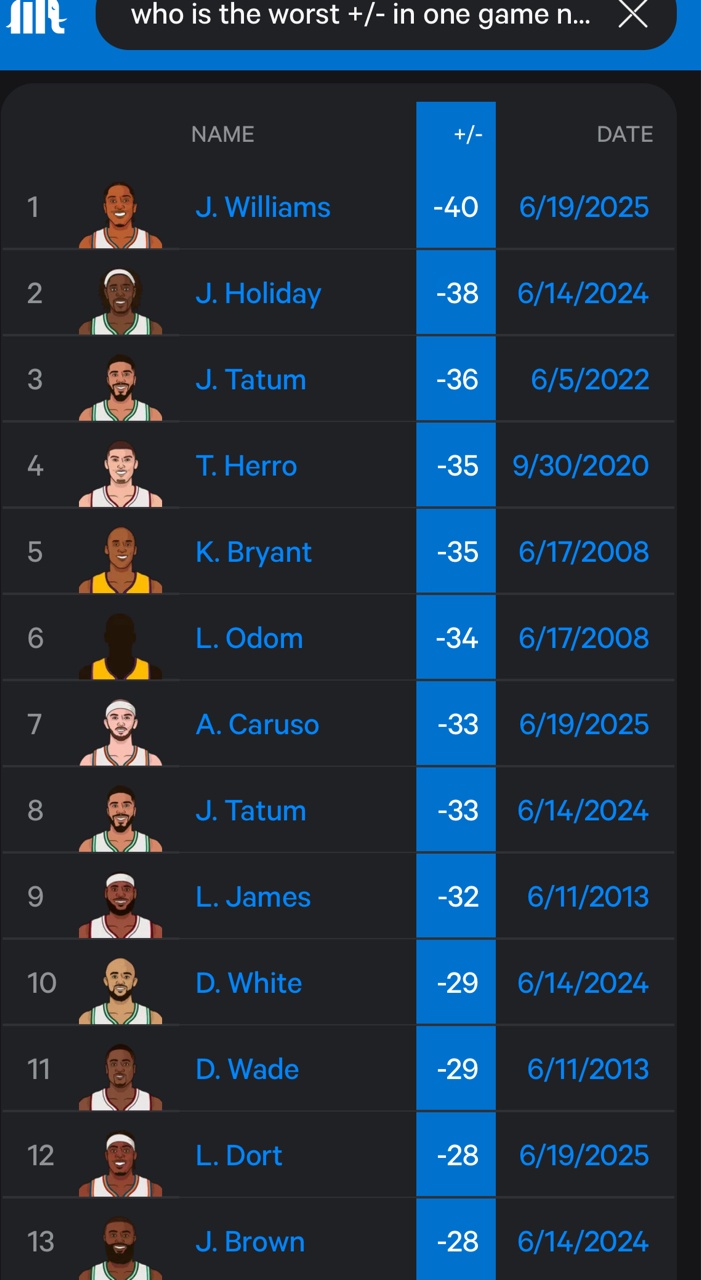This screenshot has width=701, height=1280.
Task: Tap K. Bryant player avatar
Action: pos(120,559)
